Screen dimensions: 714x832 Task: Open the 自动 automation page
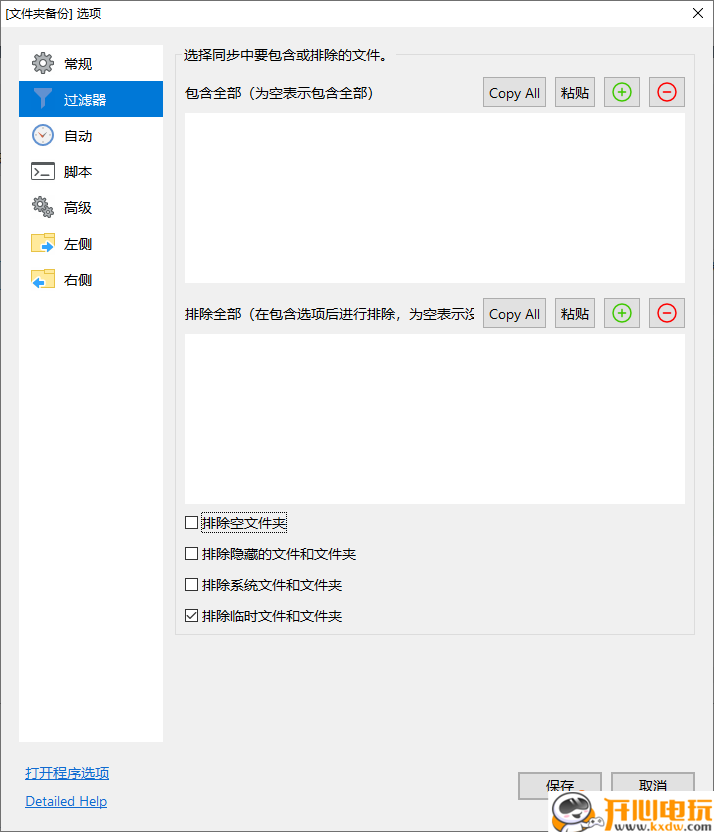[x=91, y=135]
